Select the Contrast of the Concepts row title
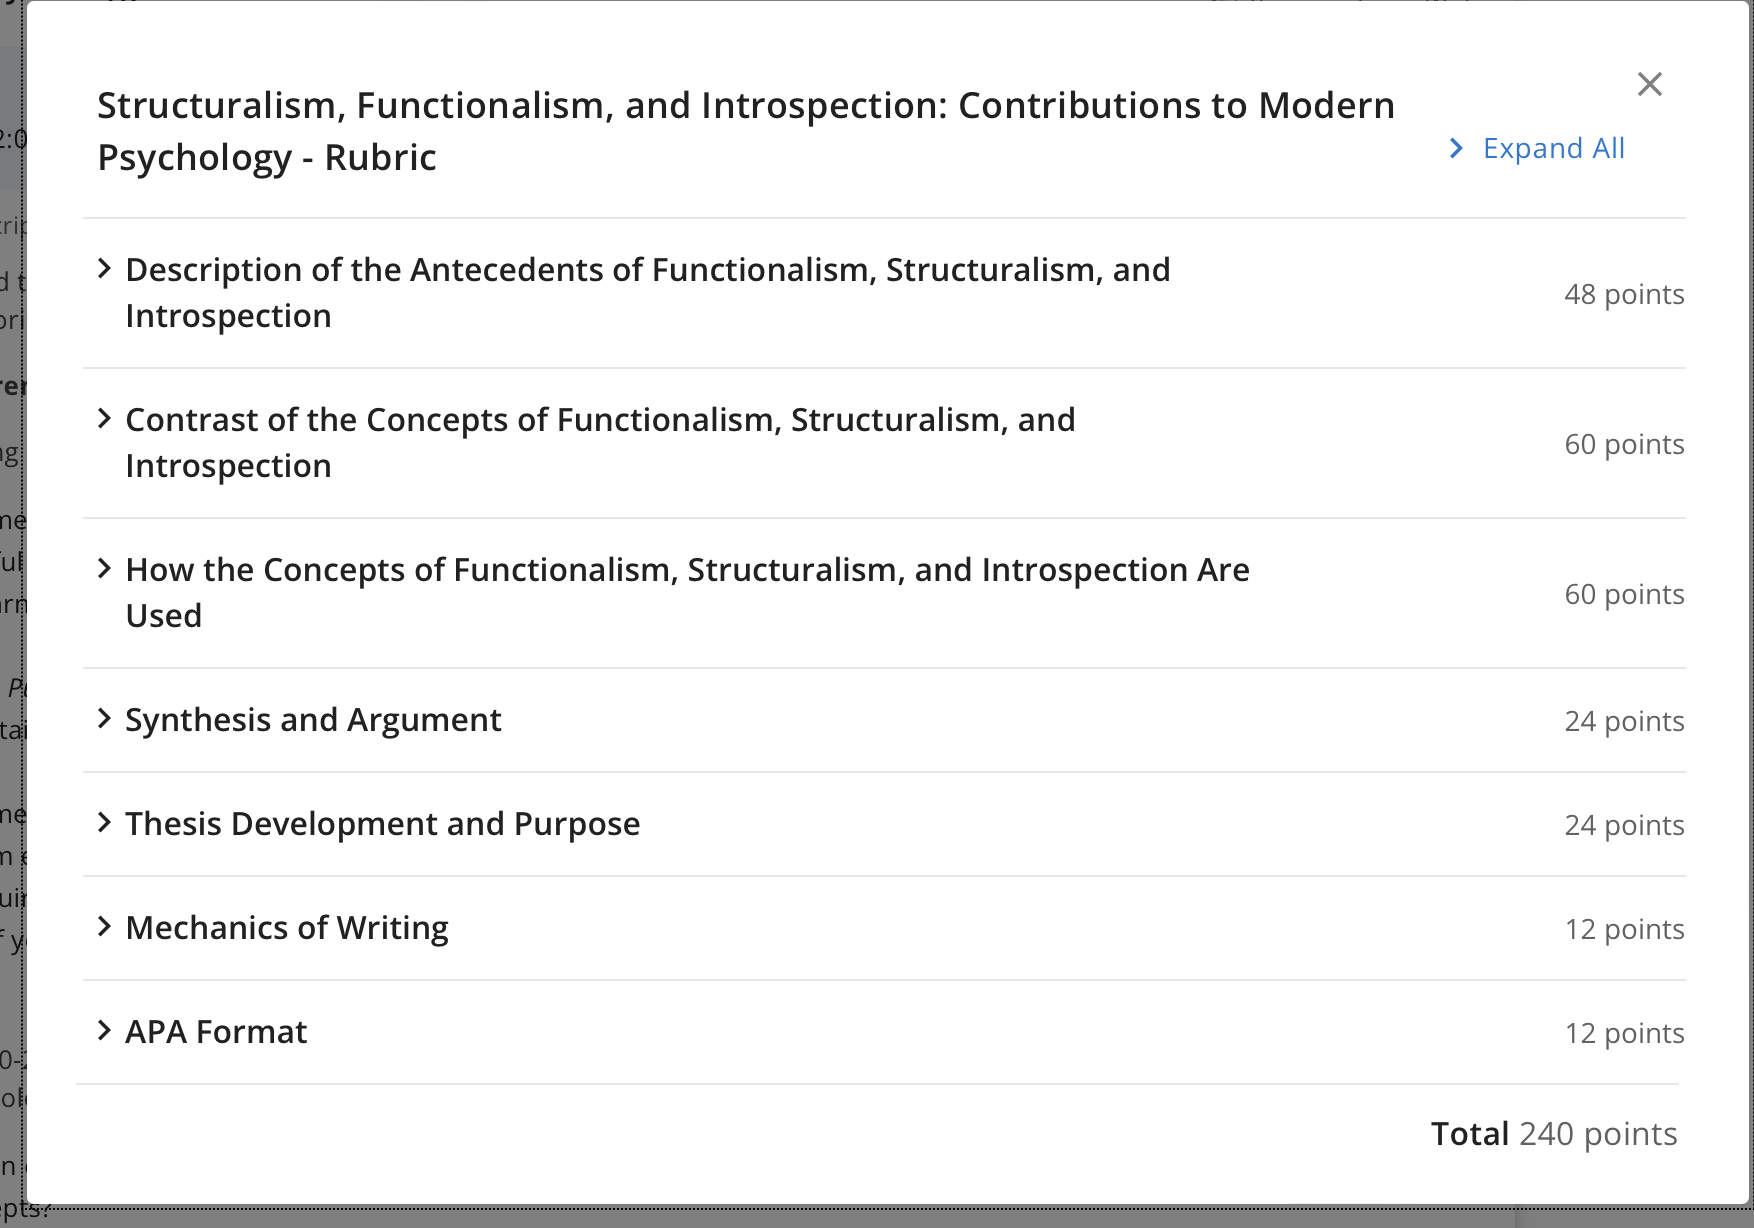 click(x=600, y=443)
